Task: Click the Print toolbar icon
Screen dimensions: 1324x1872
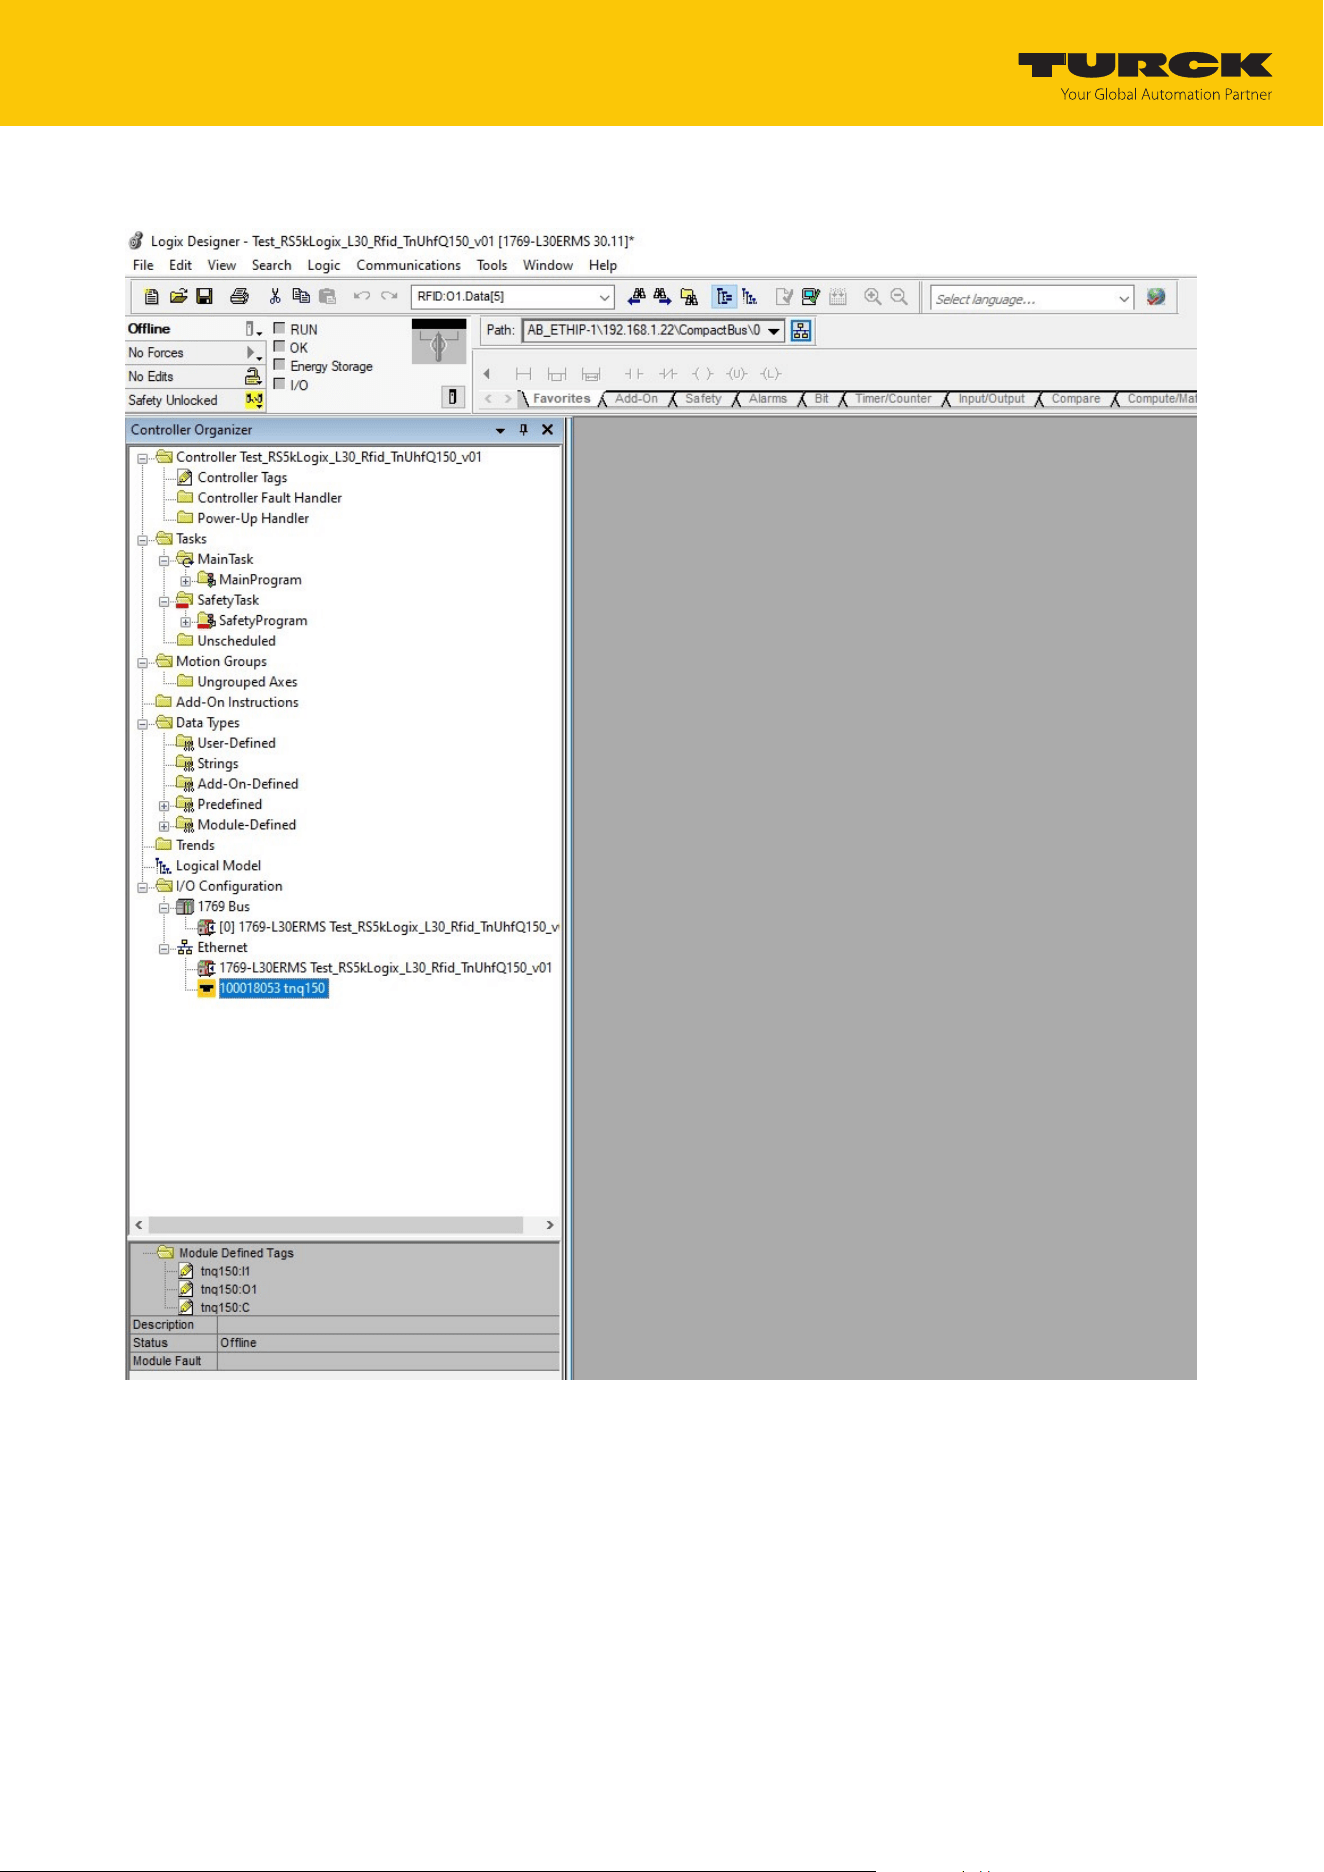Action: (x=239, y=297)
